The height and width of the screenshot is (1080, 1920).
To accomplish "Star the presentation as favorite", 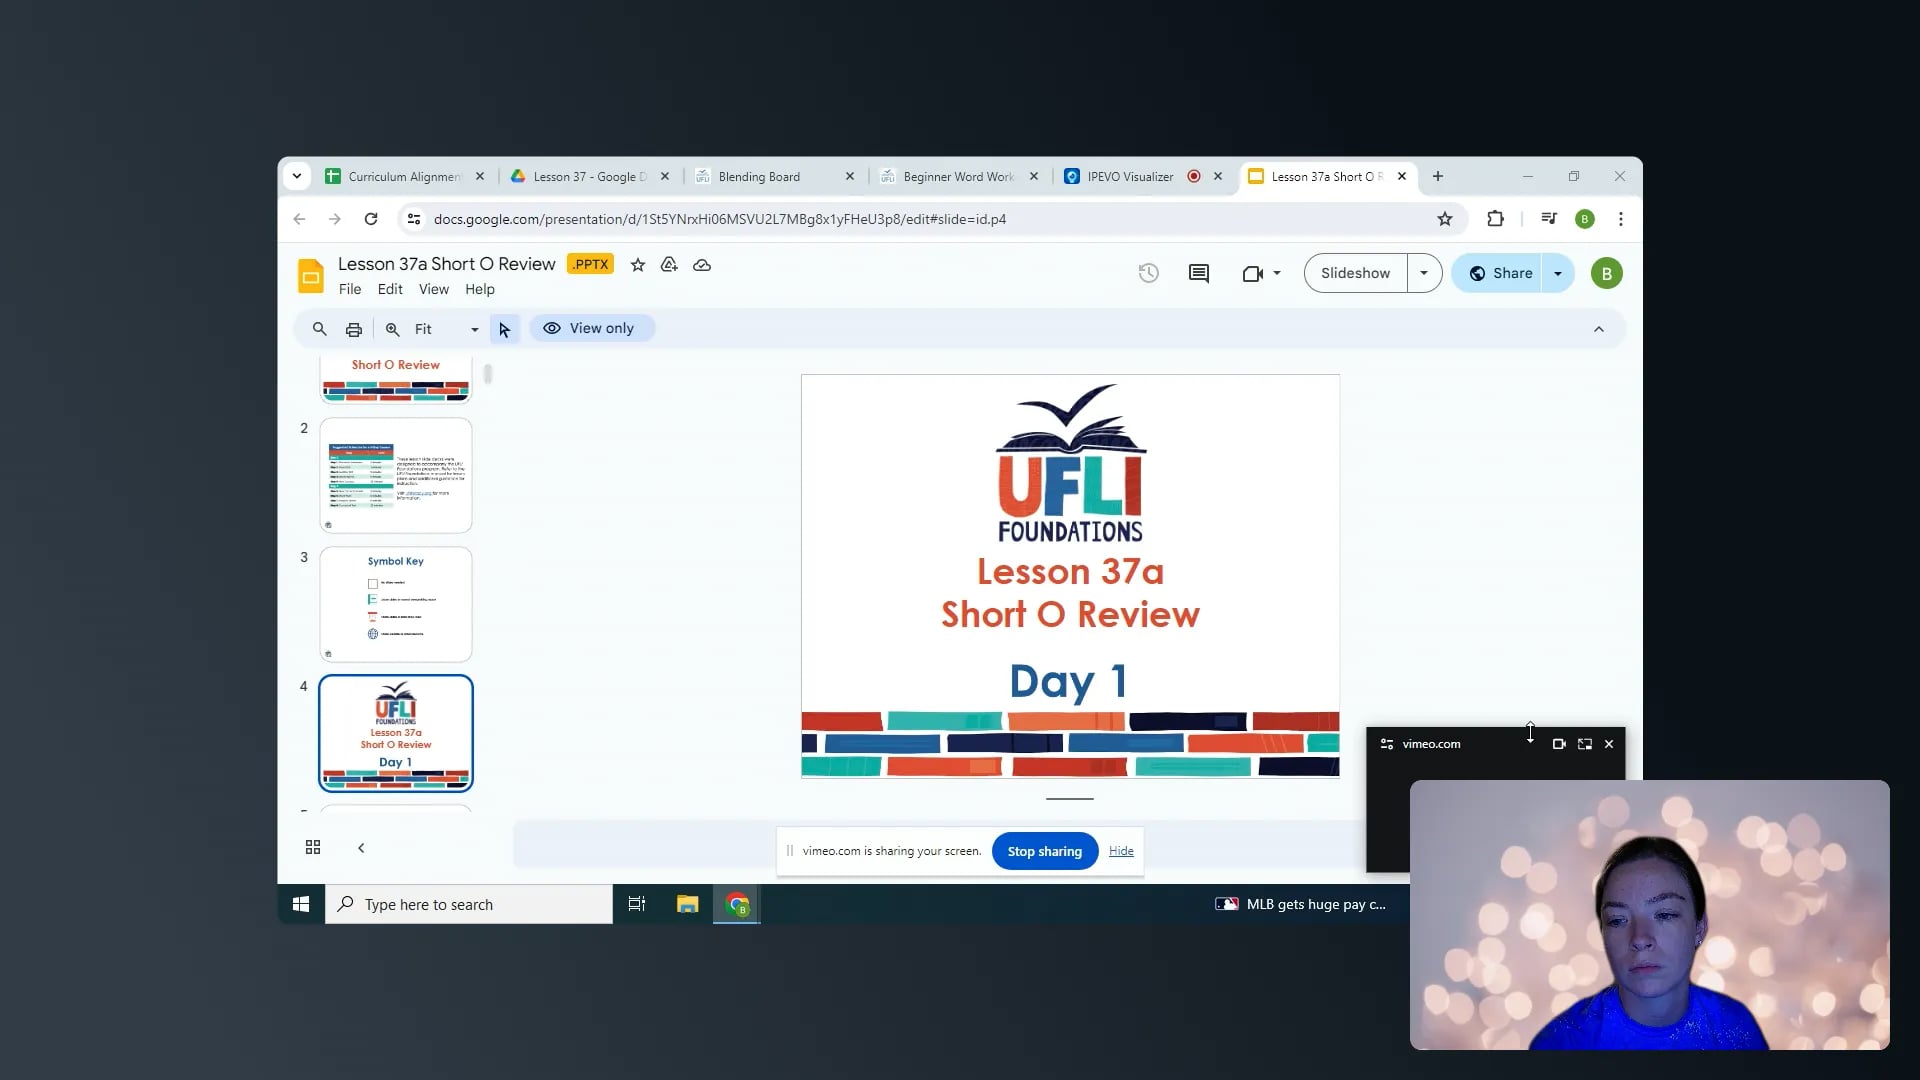I will [x=637, y=265].
